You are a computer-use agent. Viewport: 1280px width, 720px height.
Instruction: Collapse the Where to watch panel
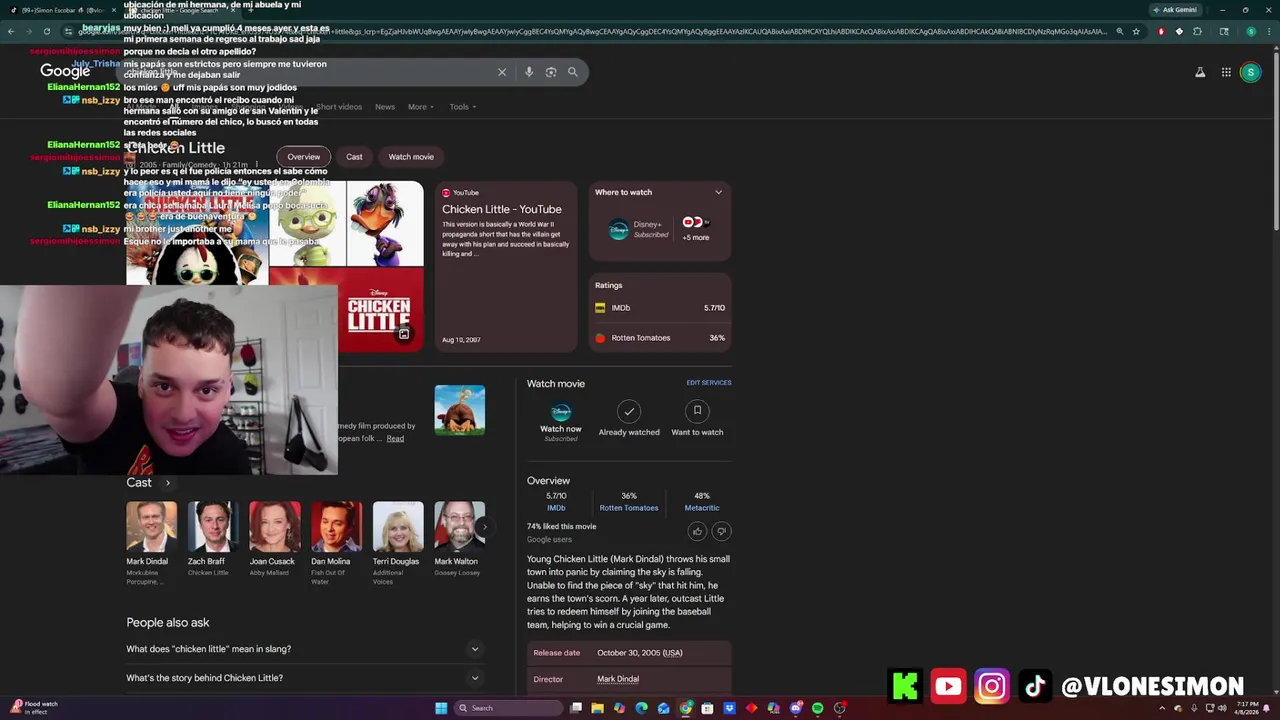[x=718, y=192]
